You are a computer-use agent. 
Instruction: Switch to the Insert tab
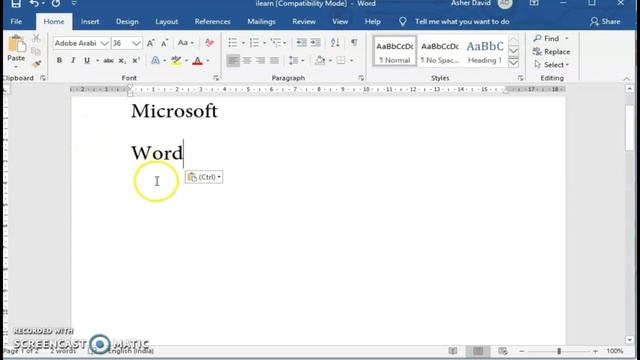90,22
